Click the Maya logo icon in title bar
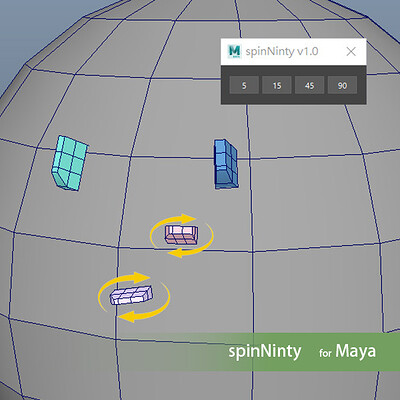This screenshot has height=400, width=400. pyautogui.click(x=234, y=52)
